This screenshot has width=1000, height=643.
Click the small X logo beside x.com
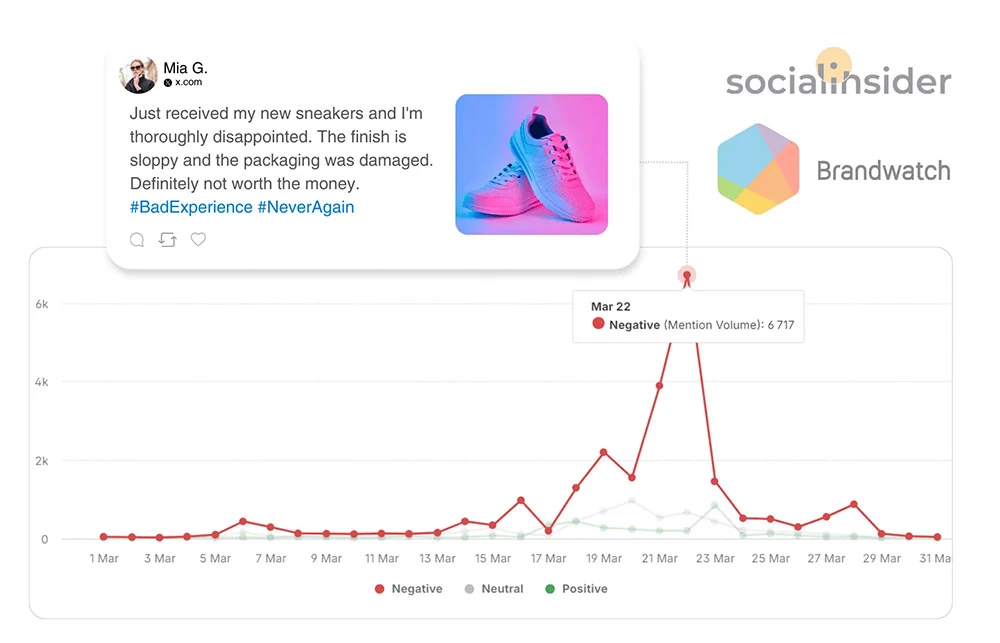(x=168, y=83)
